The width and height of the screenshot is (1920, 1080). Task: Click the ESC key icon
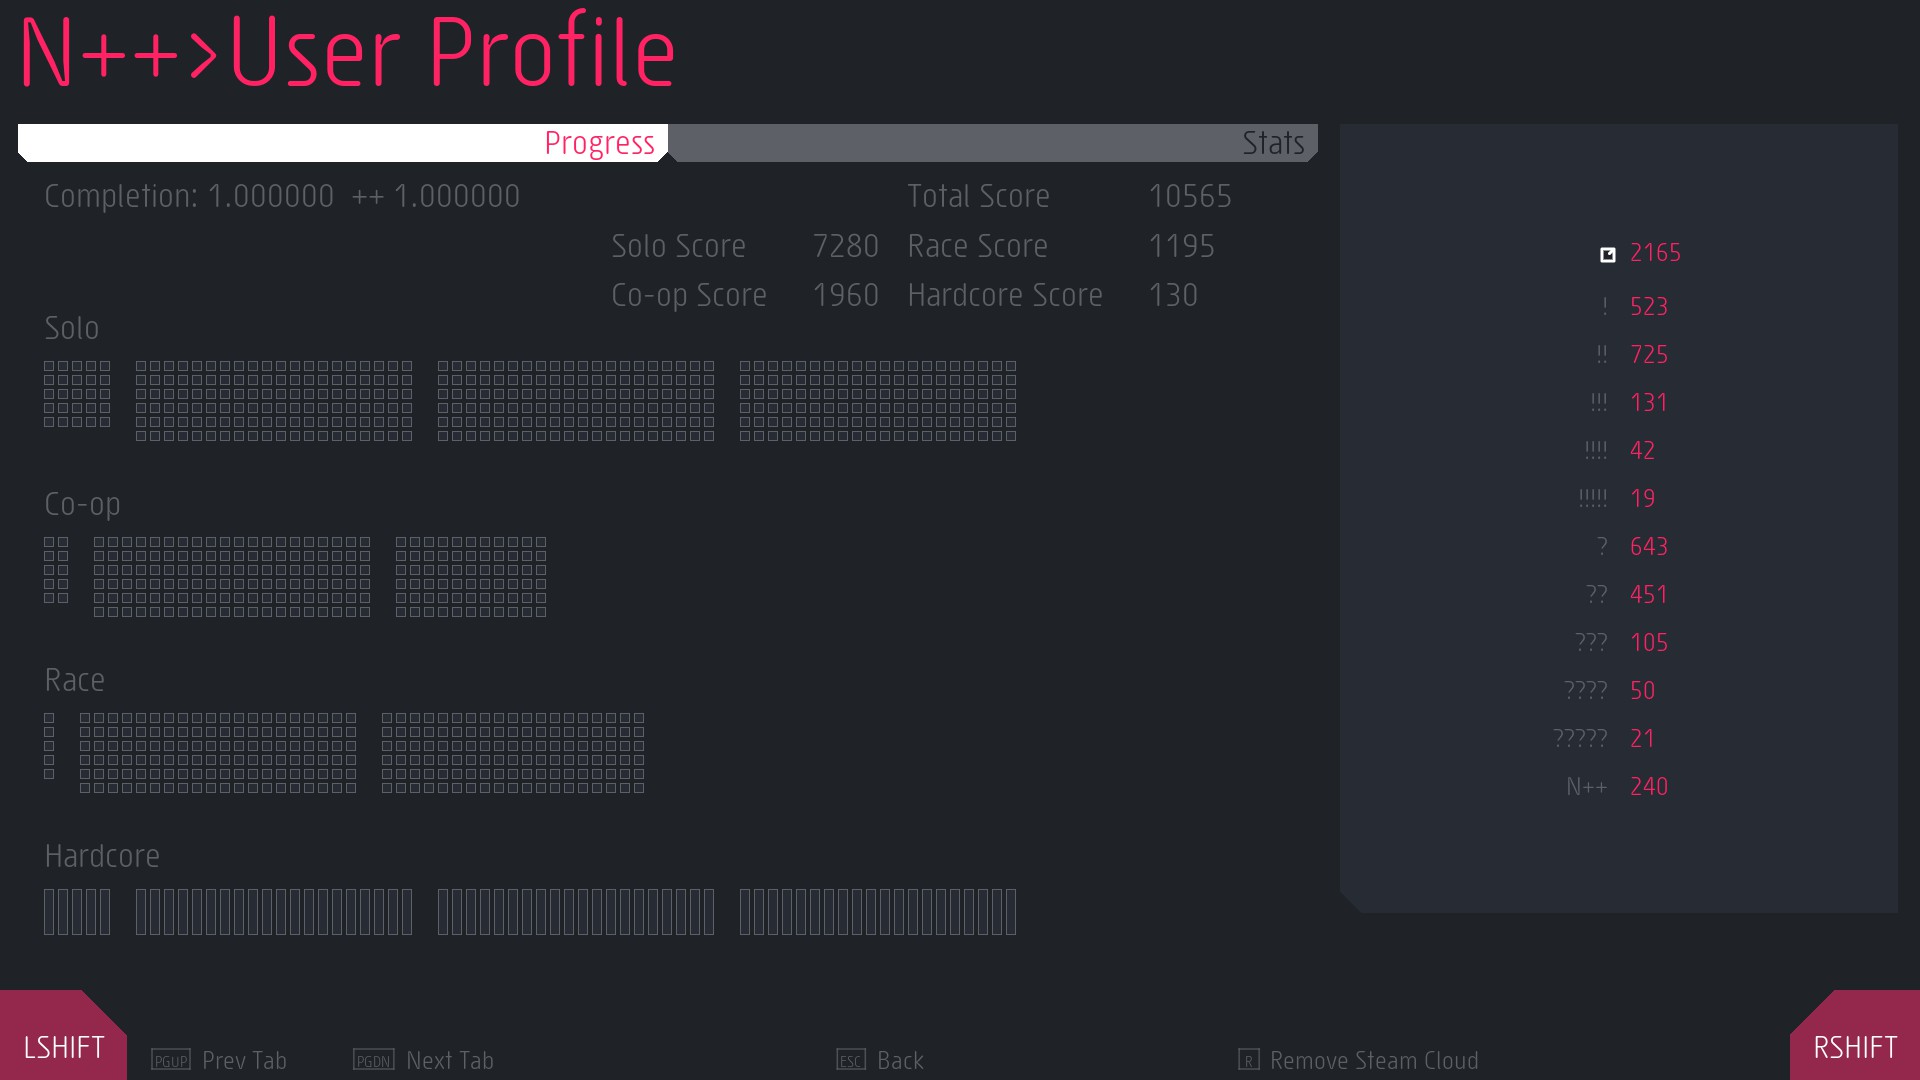pyautogui.click(x=851, y=1060)
